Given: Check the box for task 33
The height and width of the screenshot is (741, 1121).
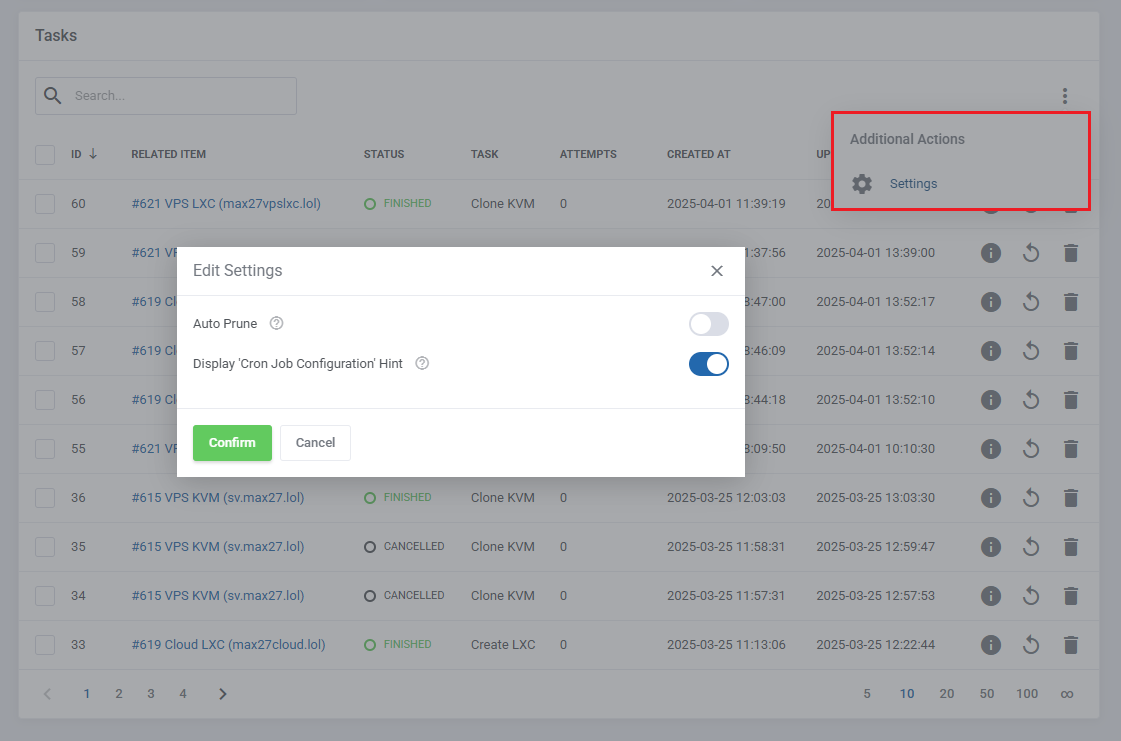Looking at the screenshot, I should [x=45, y=644].
